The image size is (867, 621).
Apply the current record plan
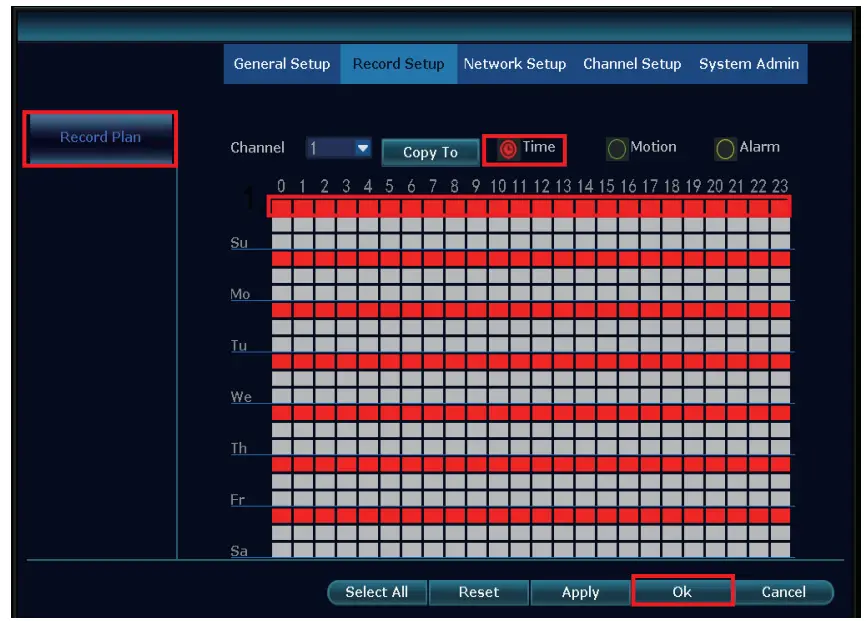pos(580,591)
